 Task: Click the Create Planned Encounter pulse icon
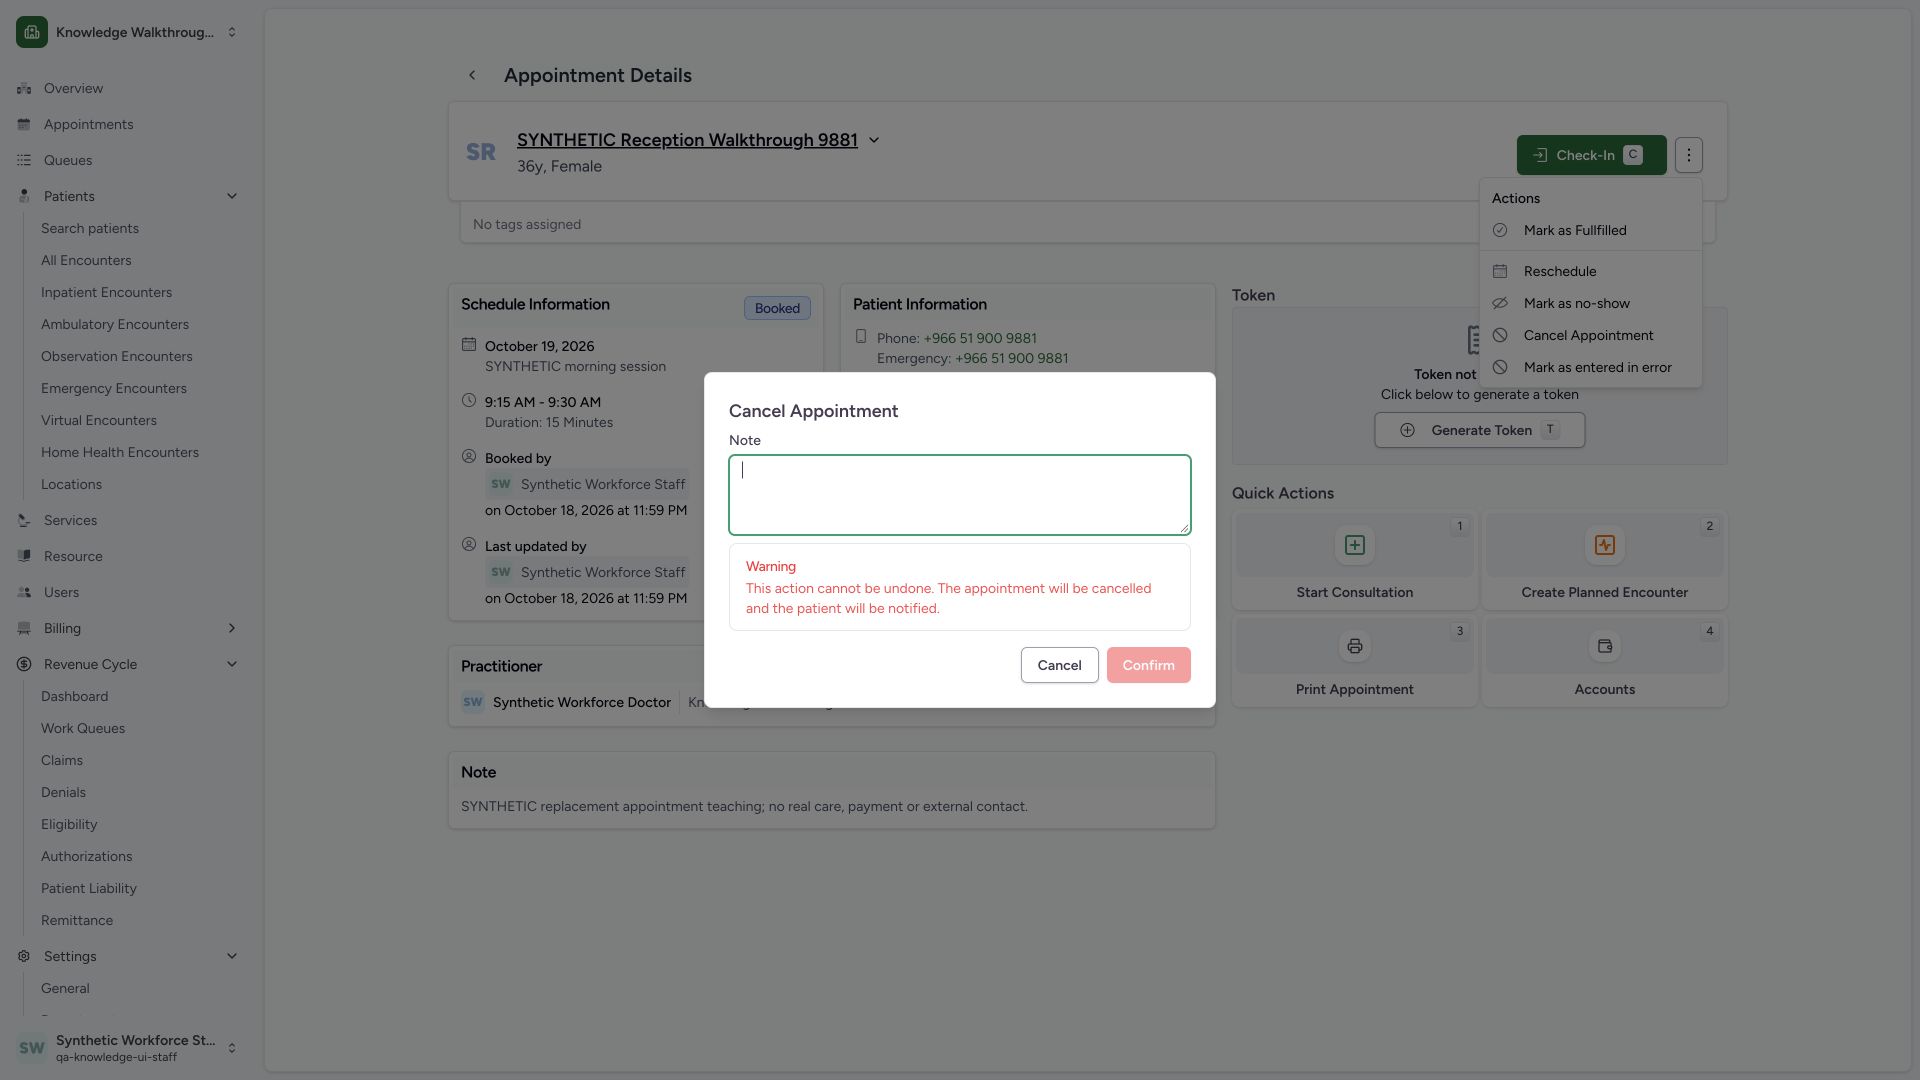[x=1604, y=545]
